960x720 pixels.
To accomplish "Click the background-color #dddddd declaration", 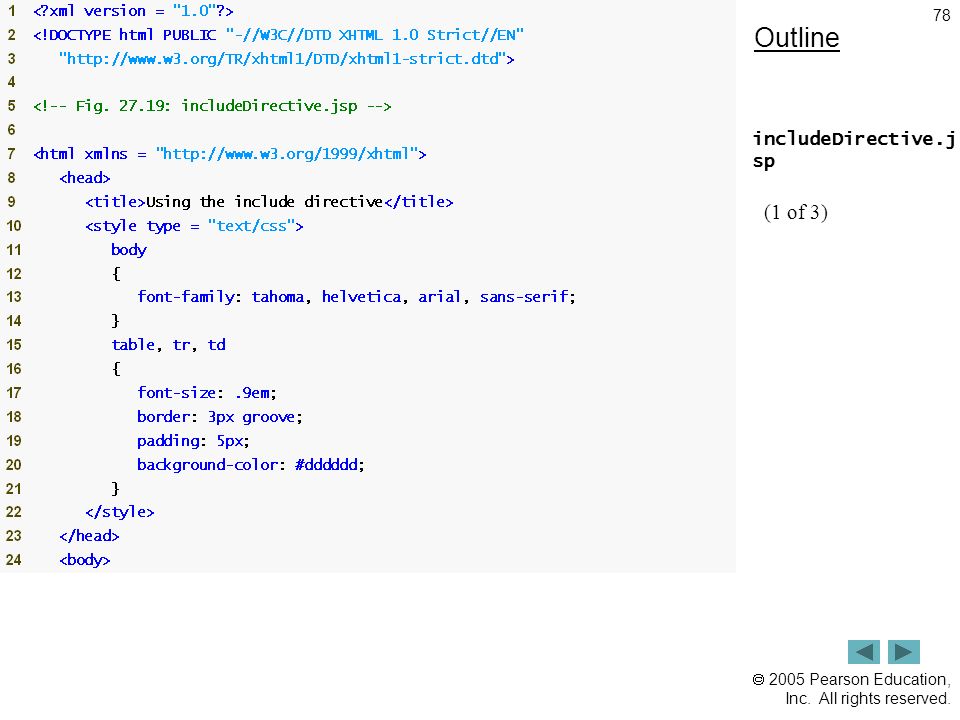I will (250, 465).
